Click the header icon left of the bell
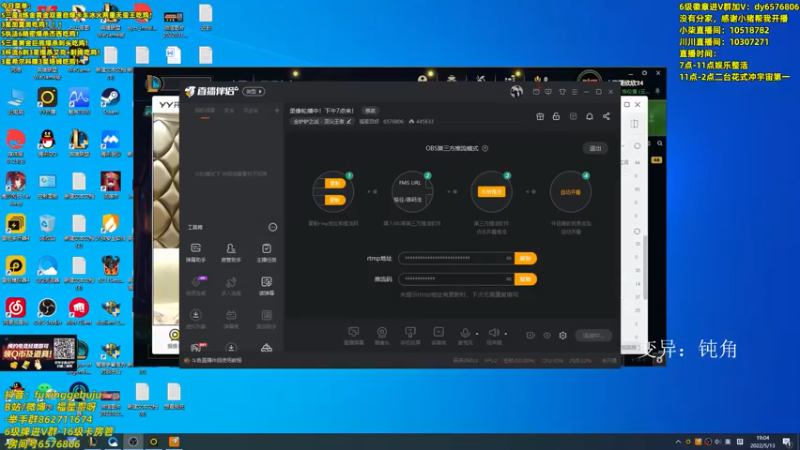This screenshot has width=800, height=450. (x=573, y=116)
